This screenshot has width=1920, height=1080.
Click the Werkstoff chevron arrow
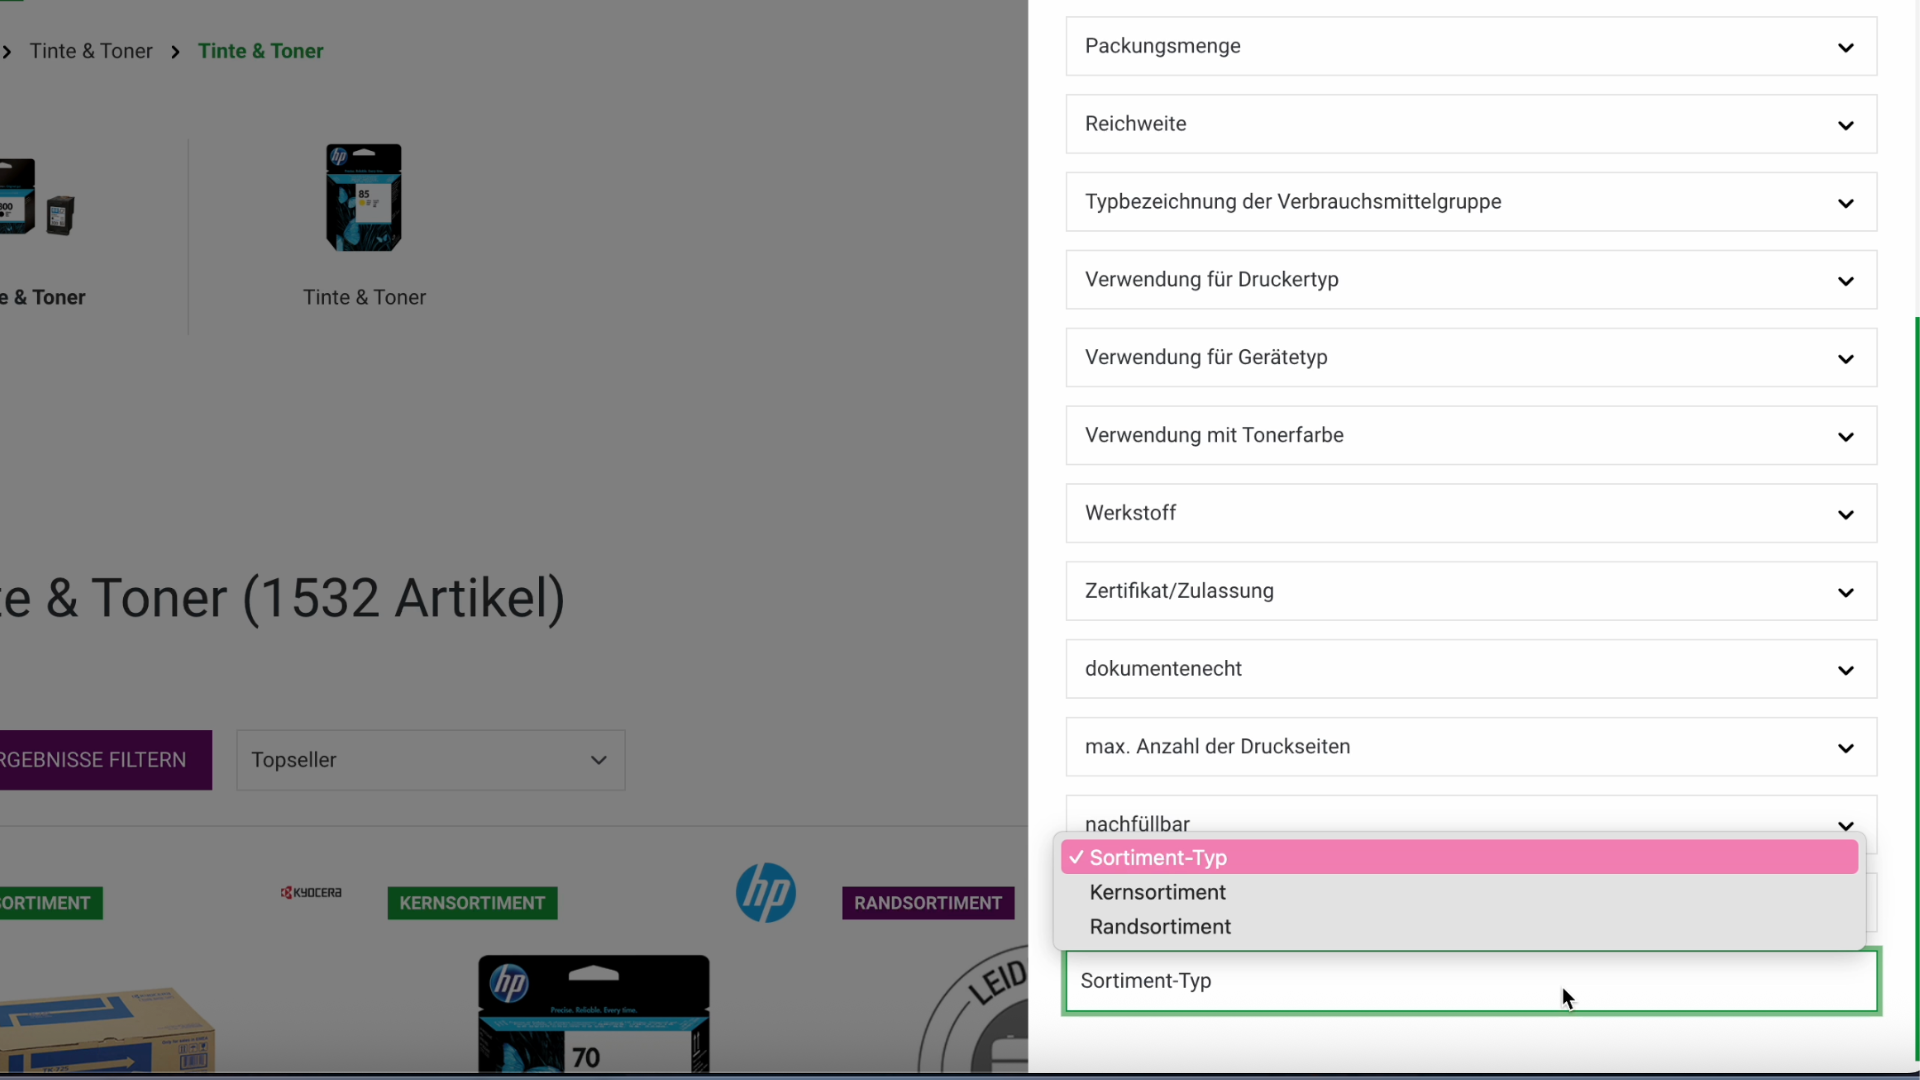pyautogui.click(x=1845, y=514)
